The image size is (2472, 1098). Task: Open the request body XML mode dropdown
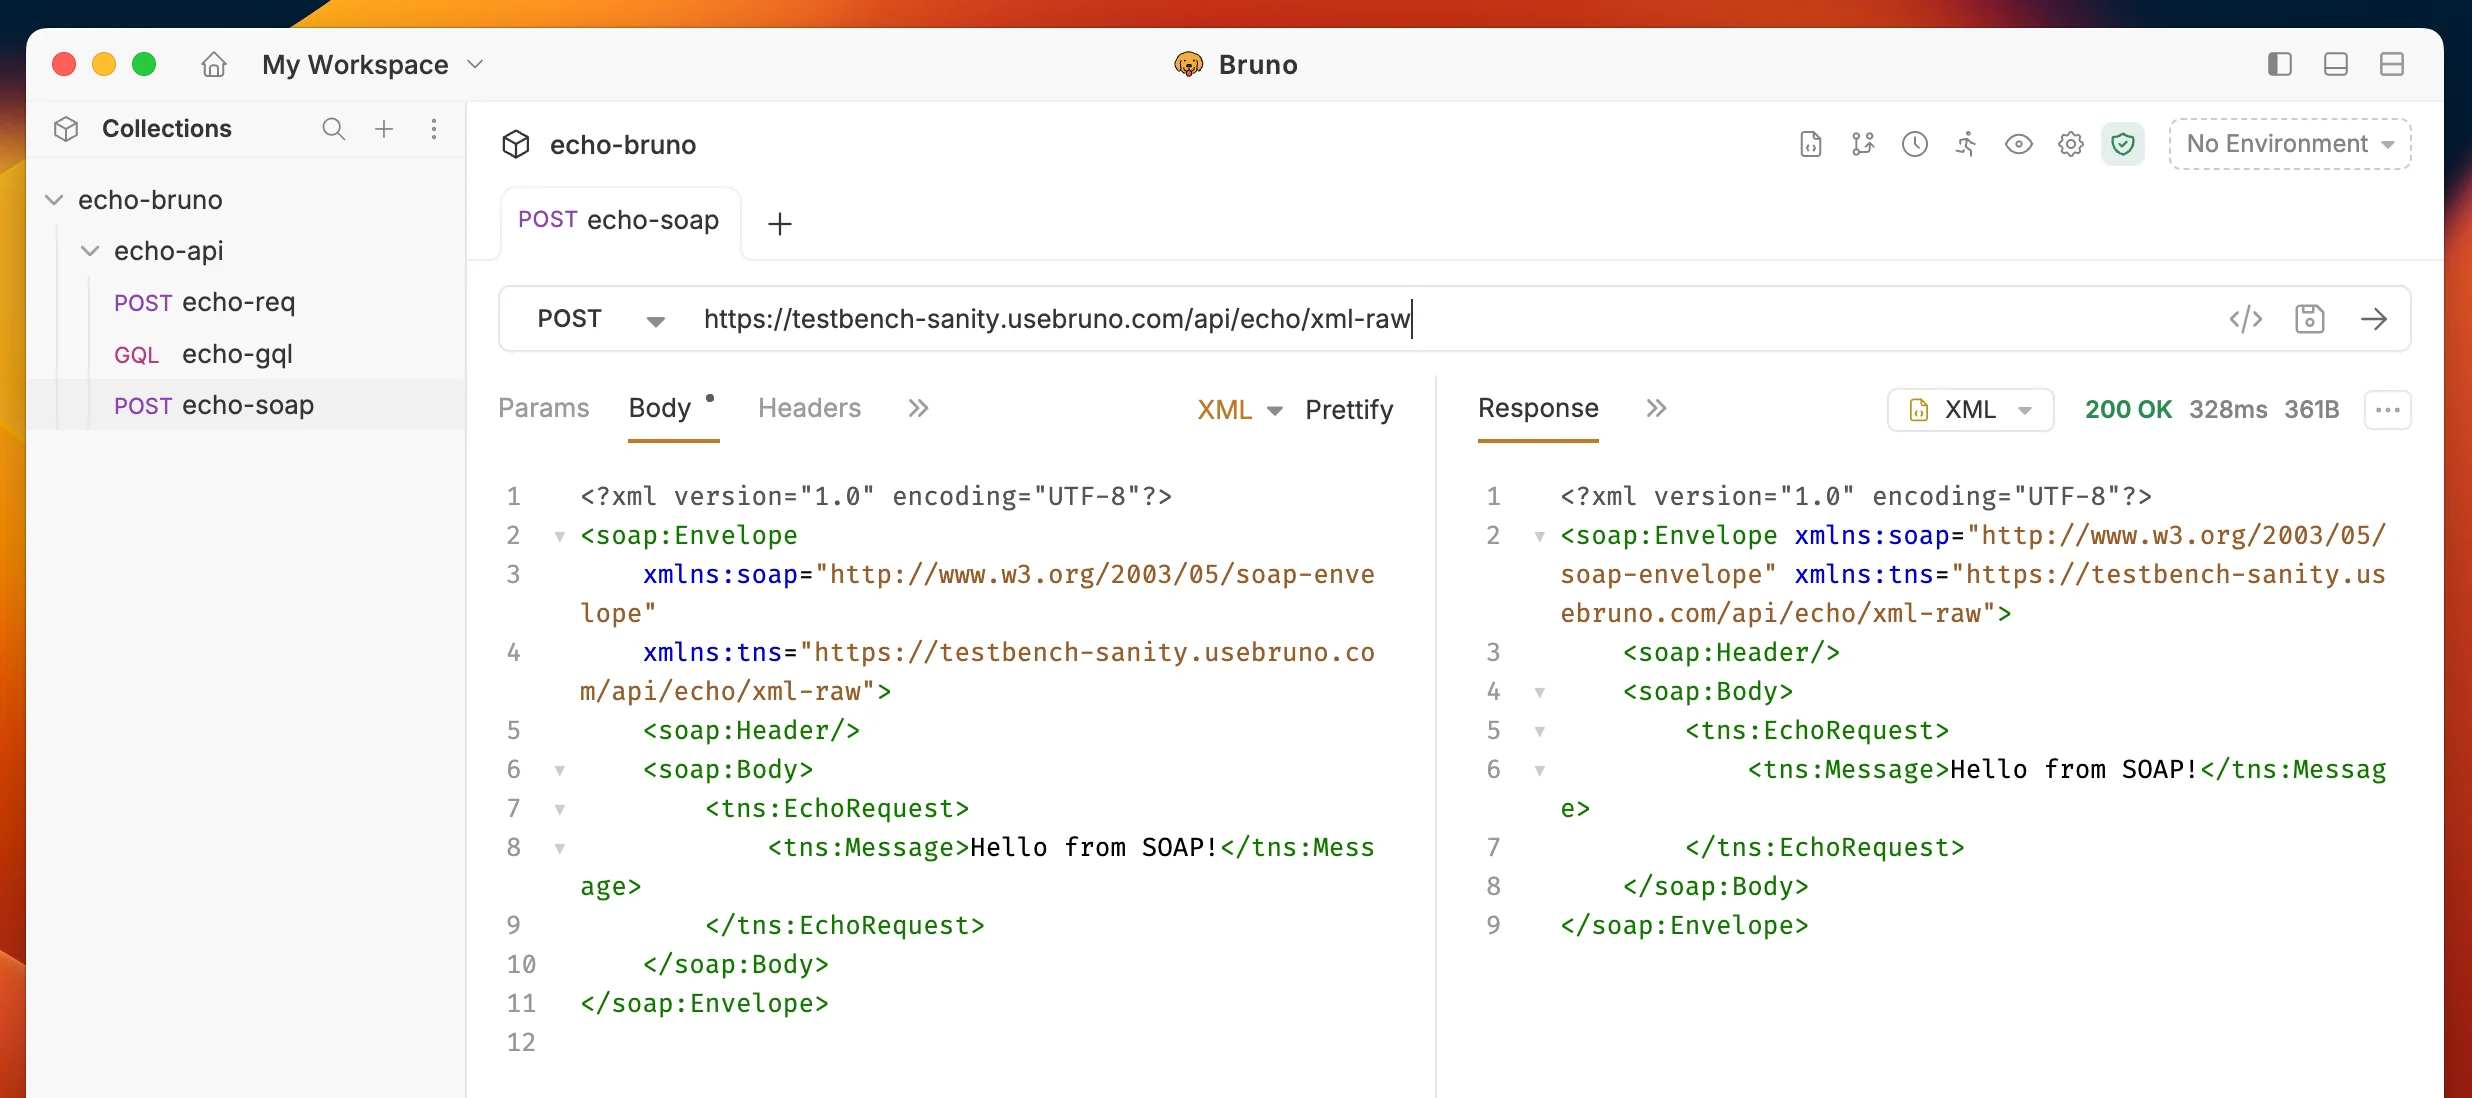coord(1240,410)
